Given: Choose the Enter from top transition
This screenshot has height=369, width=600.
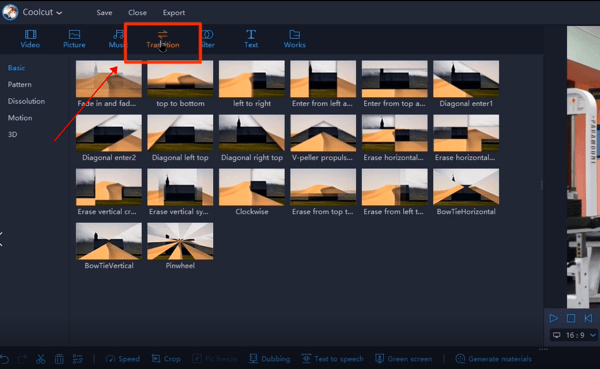Looking at the screenshot, I should 395,84.
